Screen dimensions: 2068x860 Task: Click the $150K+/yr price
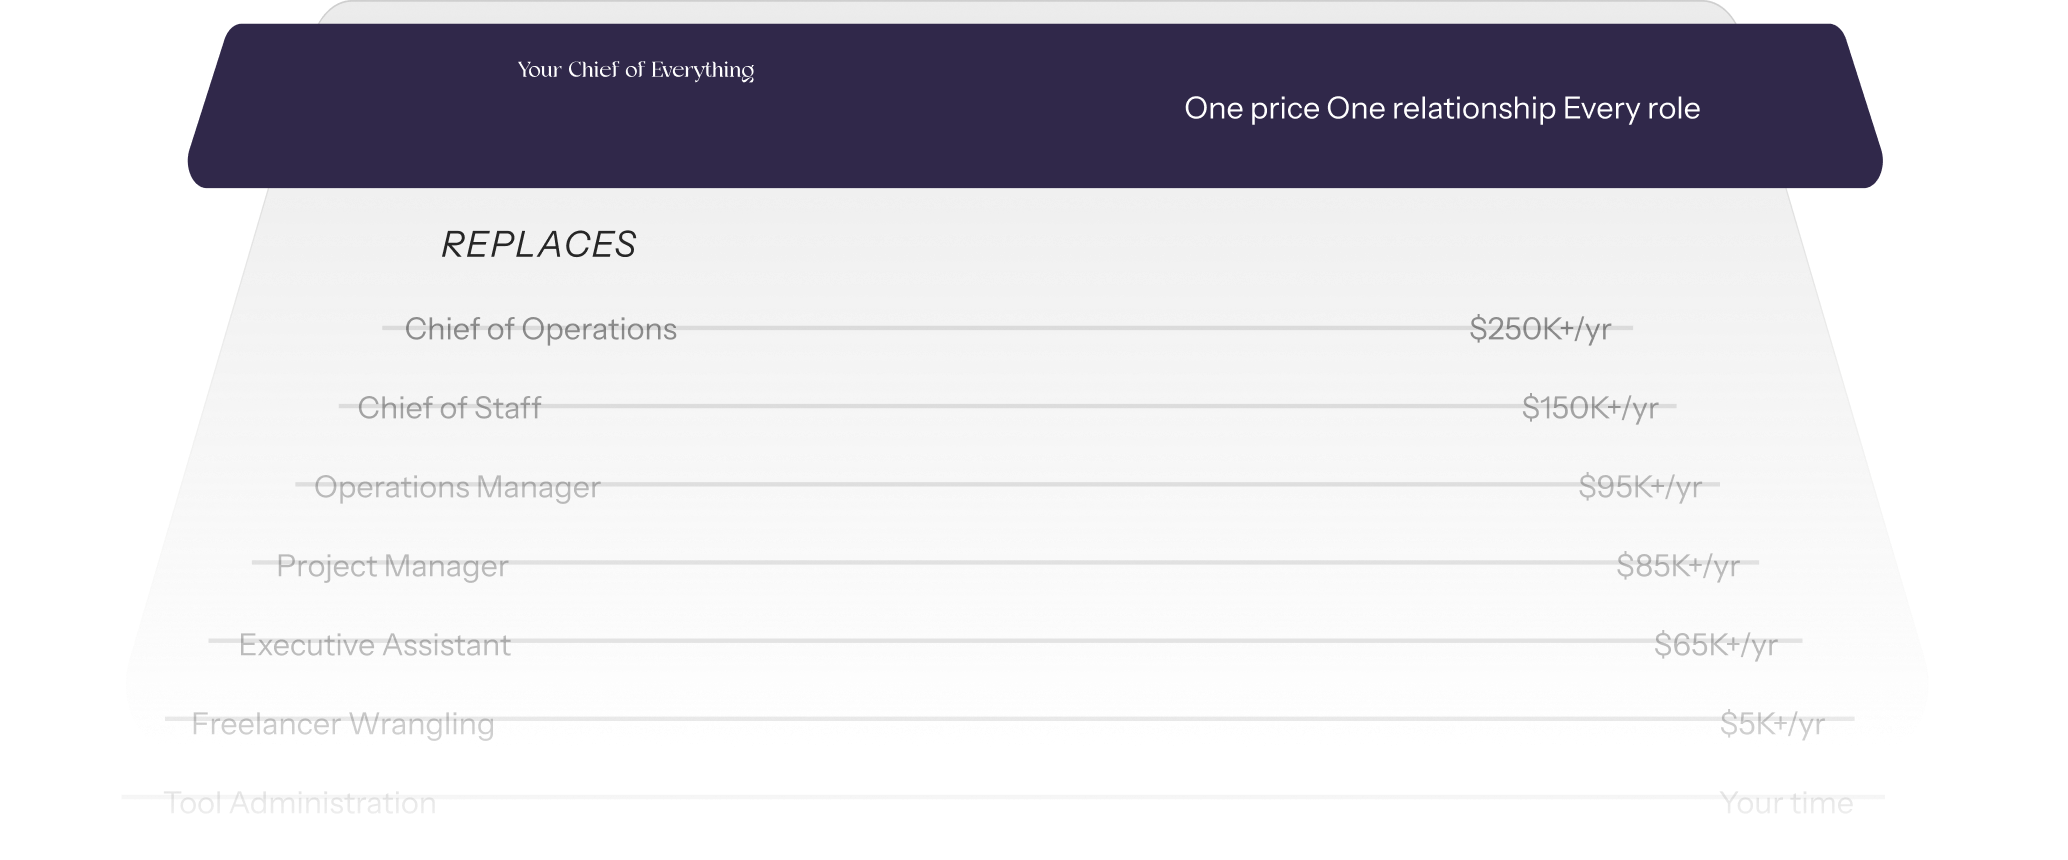coord(1590,408)
